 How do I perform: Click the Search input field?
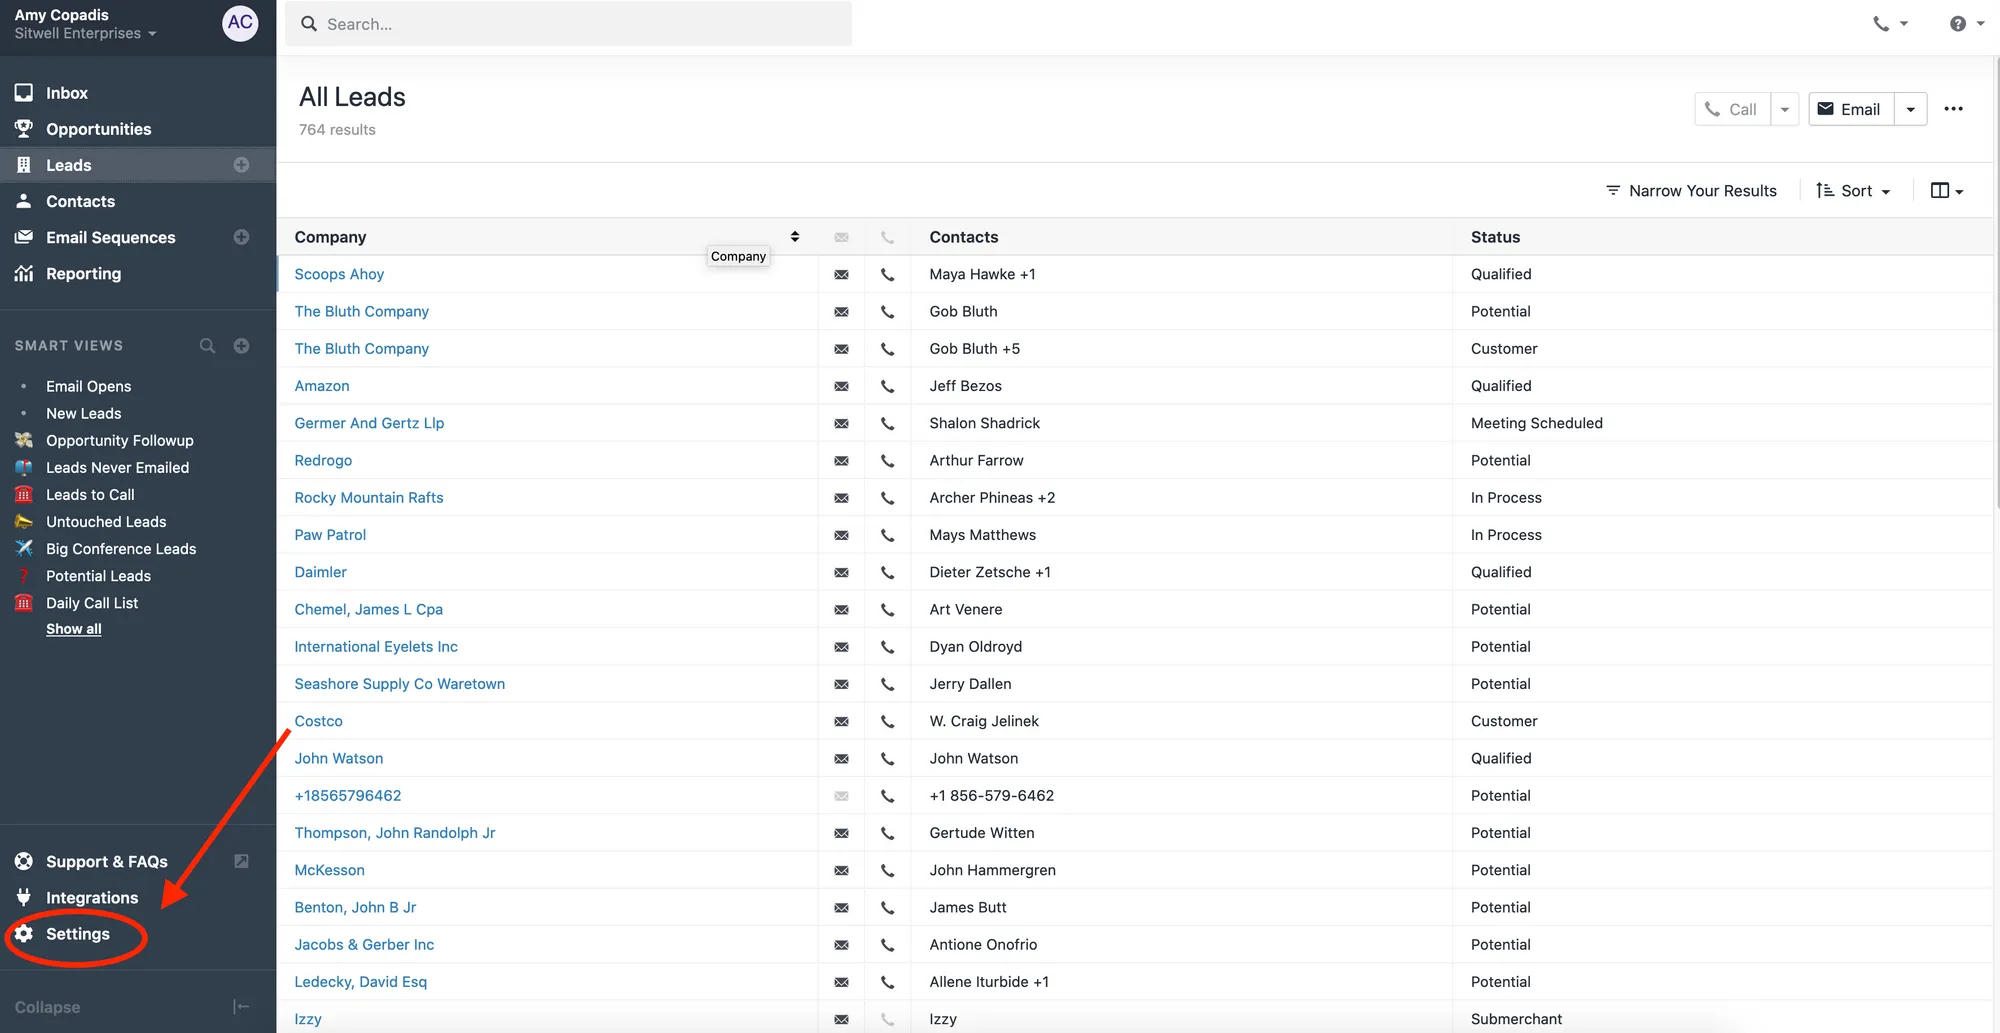[568, 24]
